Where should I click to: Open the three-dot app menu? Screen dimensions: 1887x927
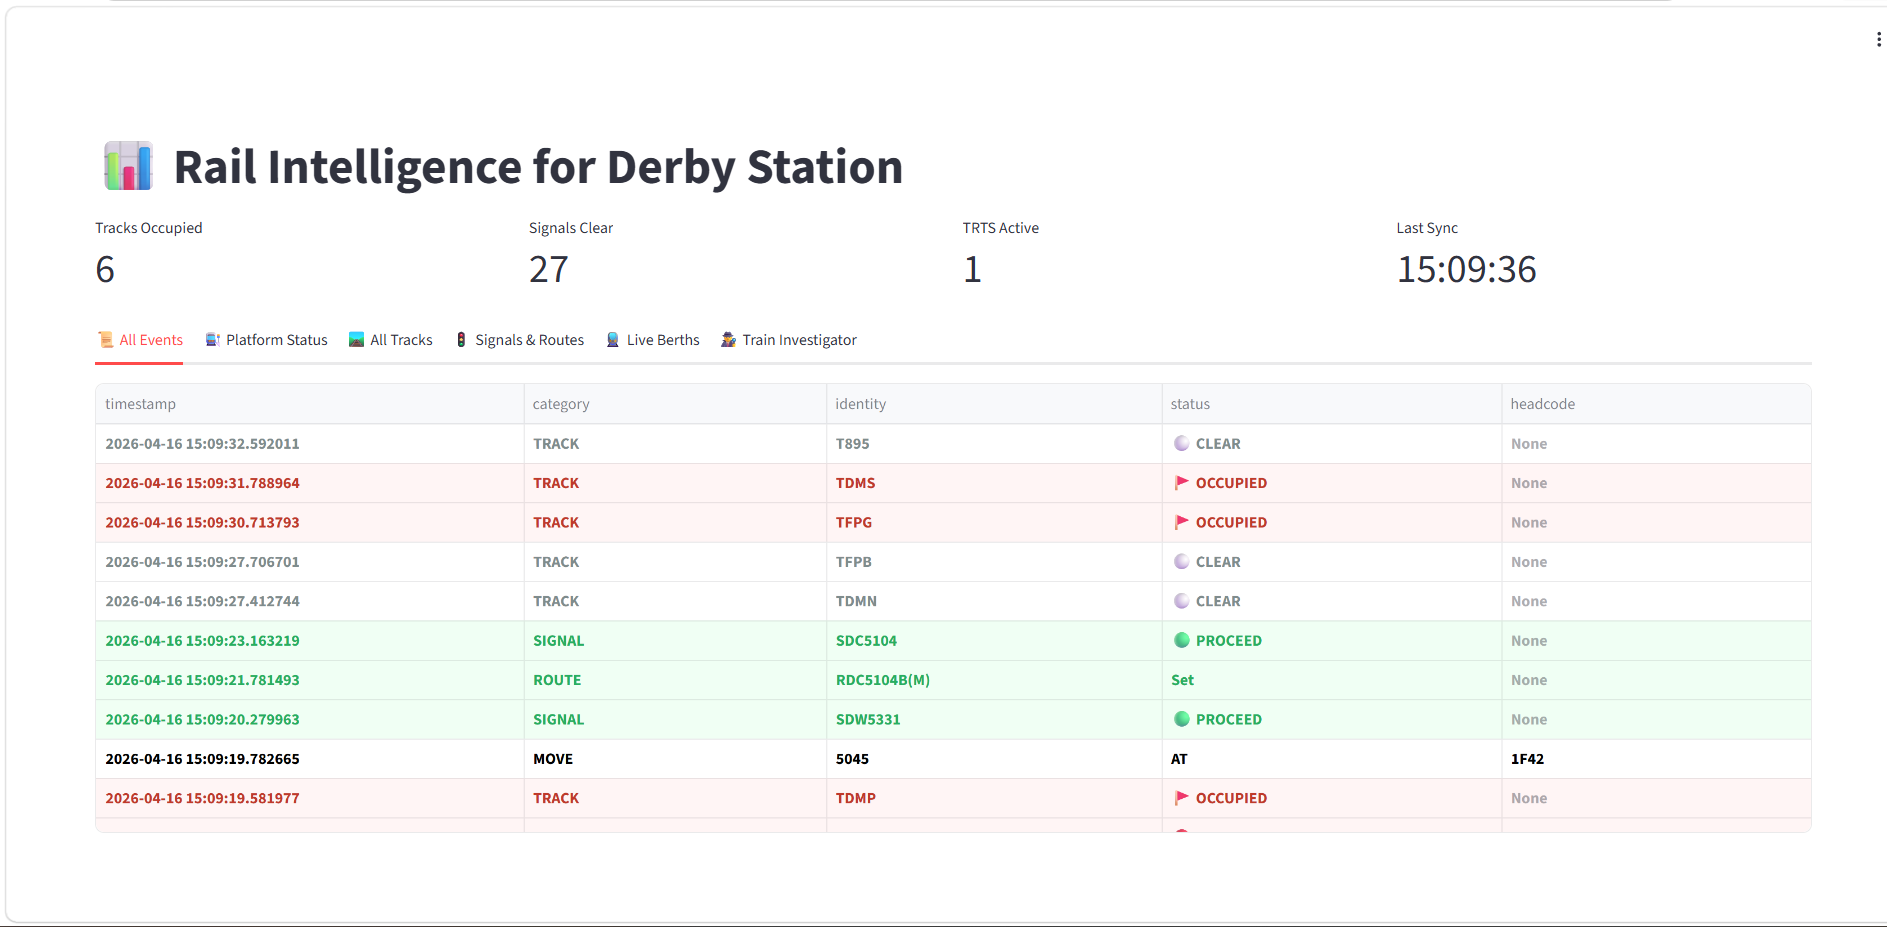(1879, 39)
